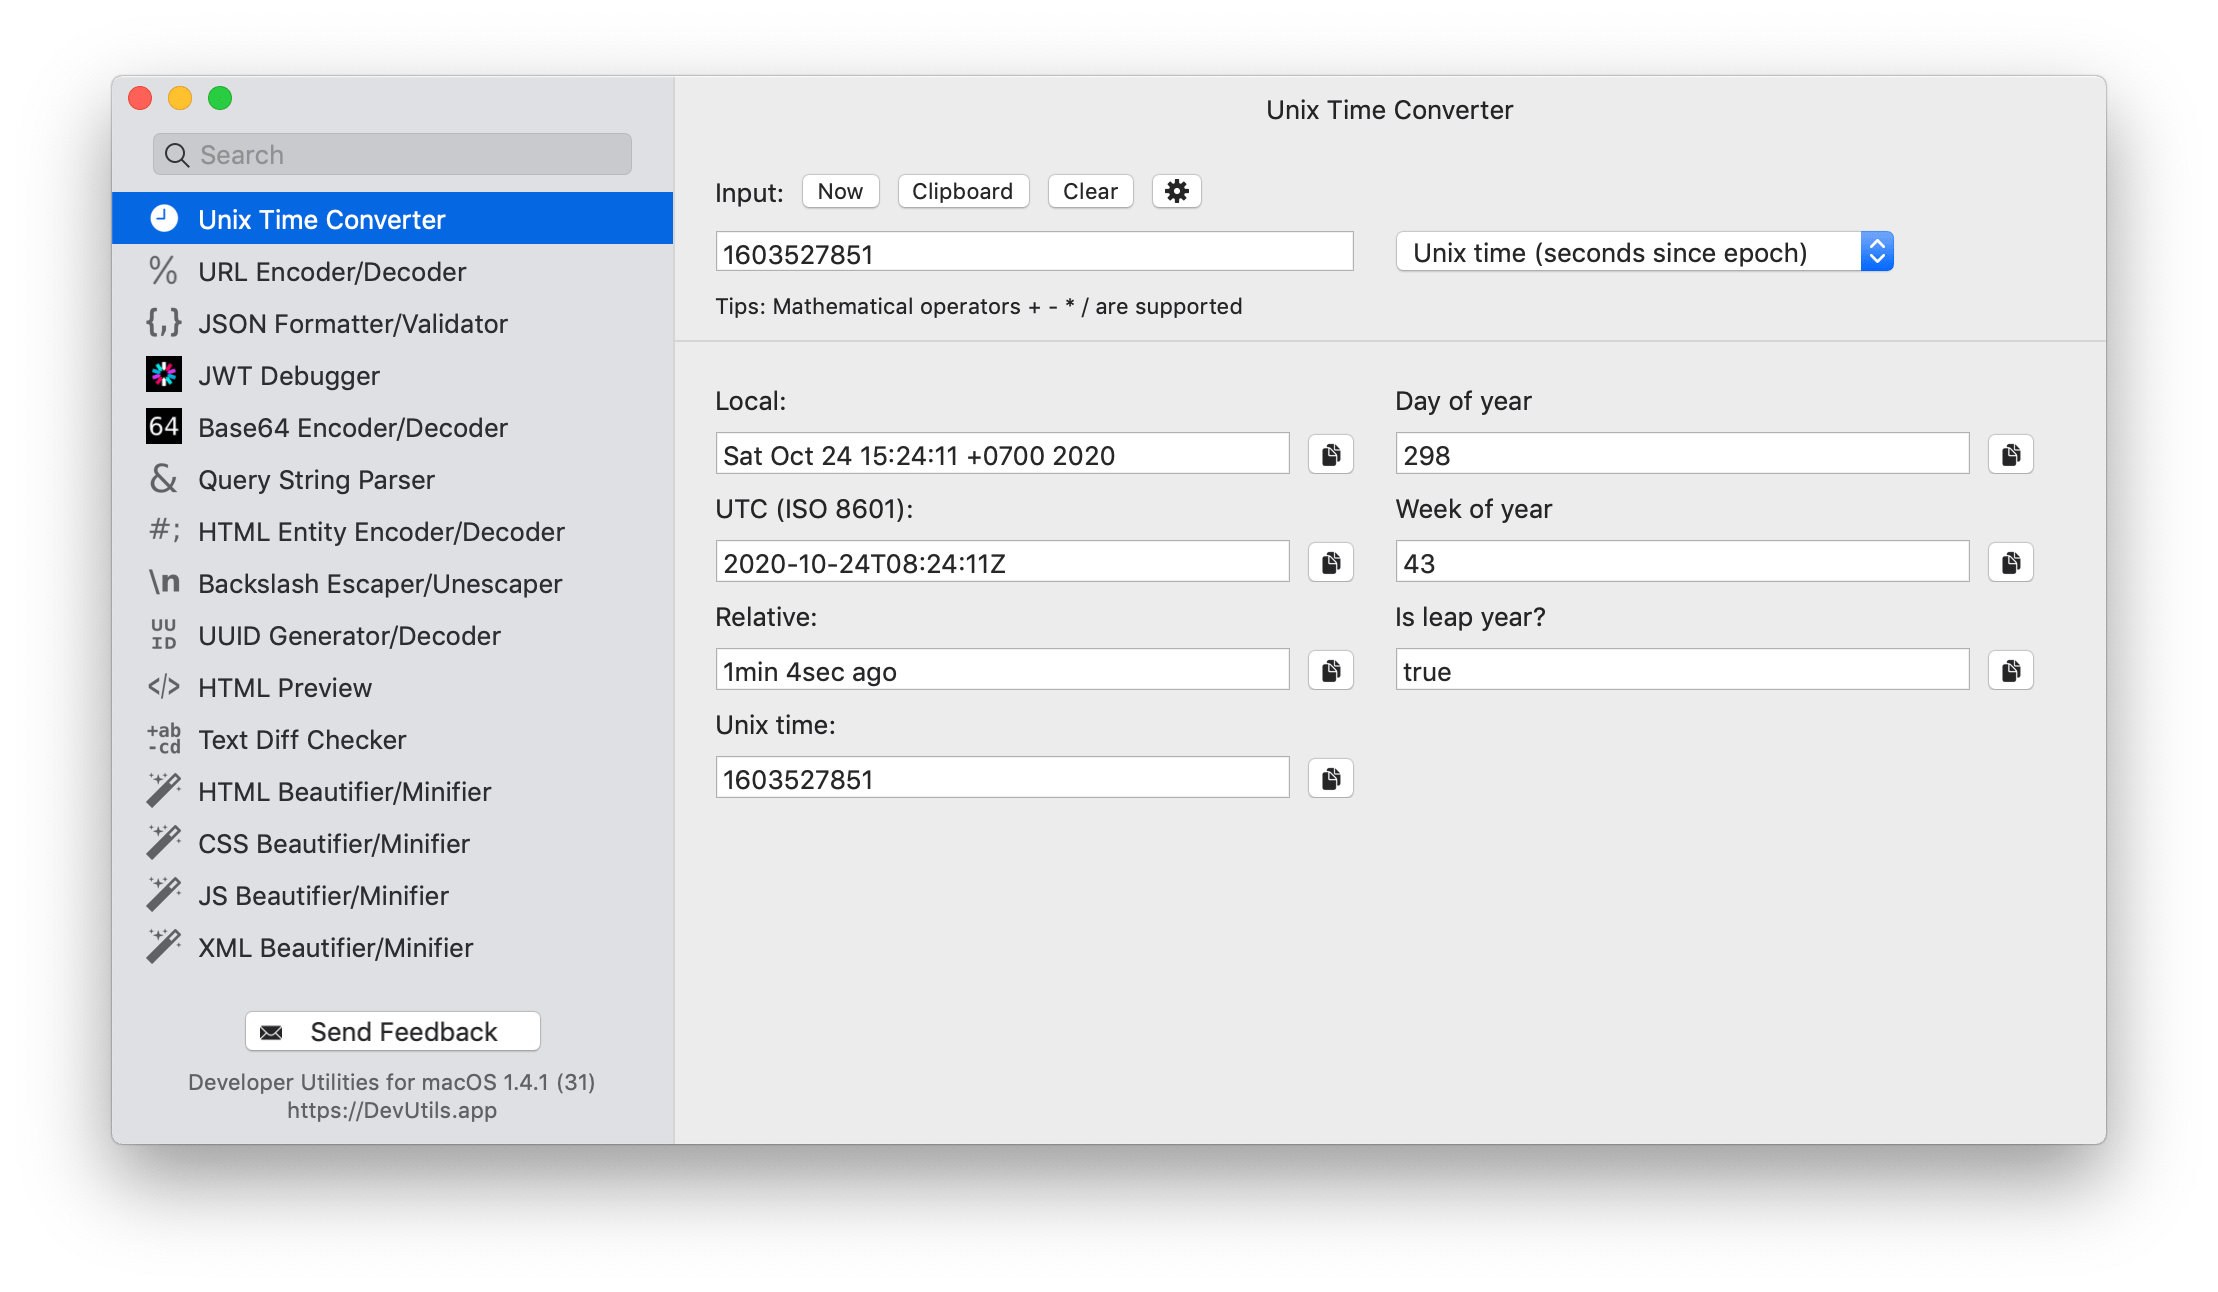
Task: Open the Query String Parser tool
Action: 316,479
